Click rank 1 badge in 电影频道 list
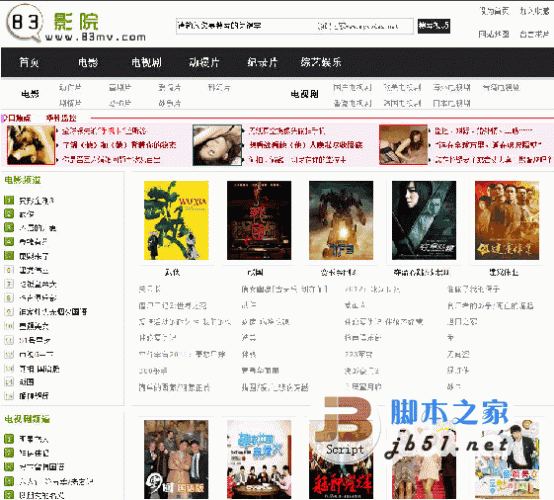 (x=9, y=200)
